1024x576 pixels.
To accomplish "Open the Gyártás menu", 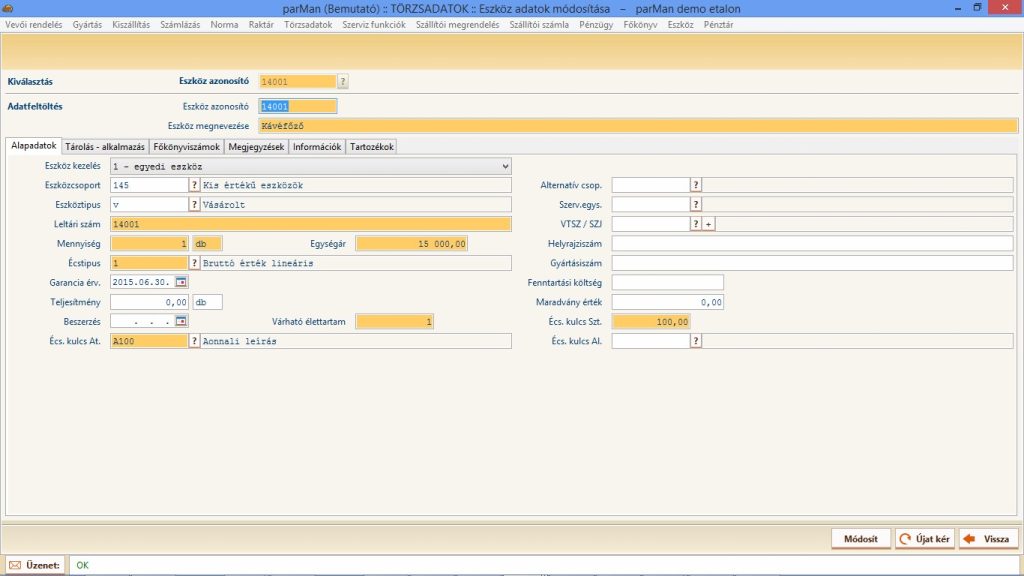I will (x=87, y=25).
